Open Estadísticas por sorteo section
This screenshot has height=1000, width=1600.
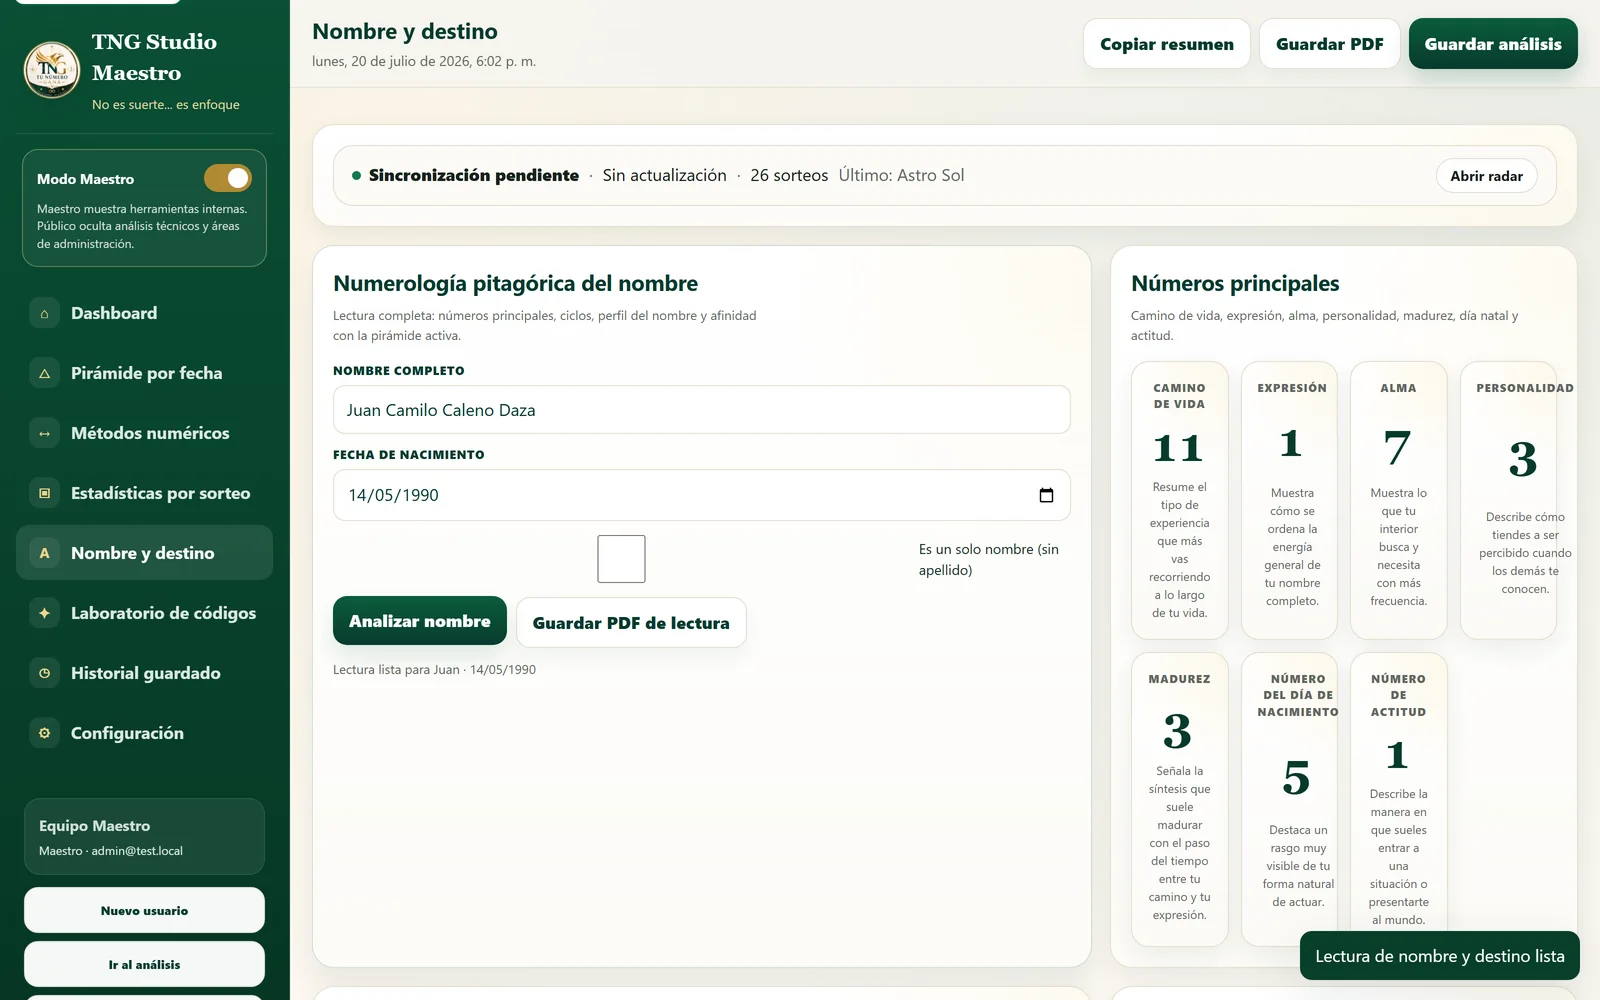coord(144,493)
